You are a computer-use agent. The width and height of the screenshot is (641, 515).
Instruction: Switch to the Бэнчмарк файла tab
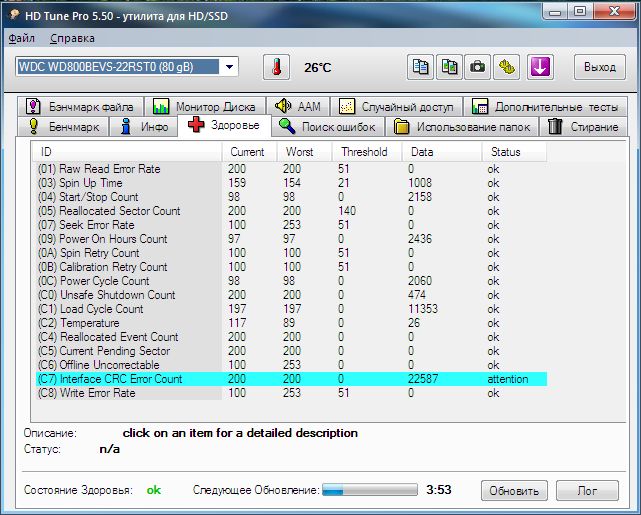tap(80, 106)
